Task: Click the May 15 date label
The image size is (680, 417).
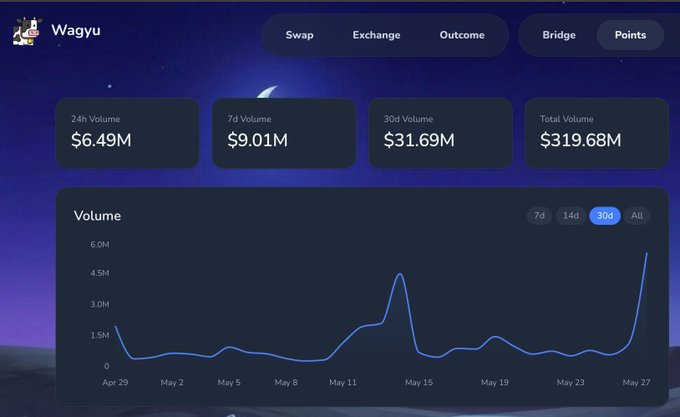Action: tap(418, 382)
